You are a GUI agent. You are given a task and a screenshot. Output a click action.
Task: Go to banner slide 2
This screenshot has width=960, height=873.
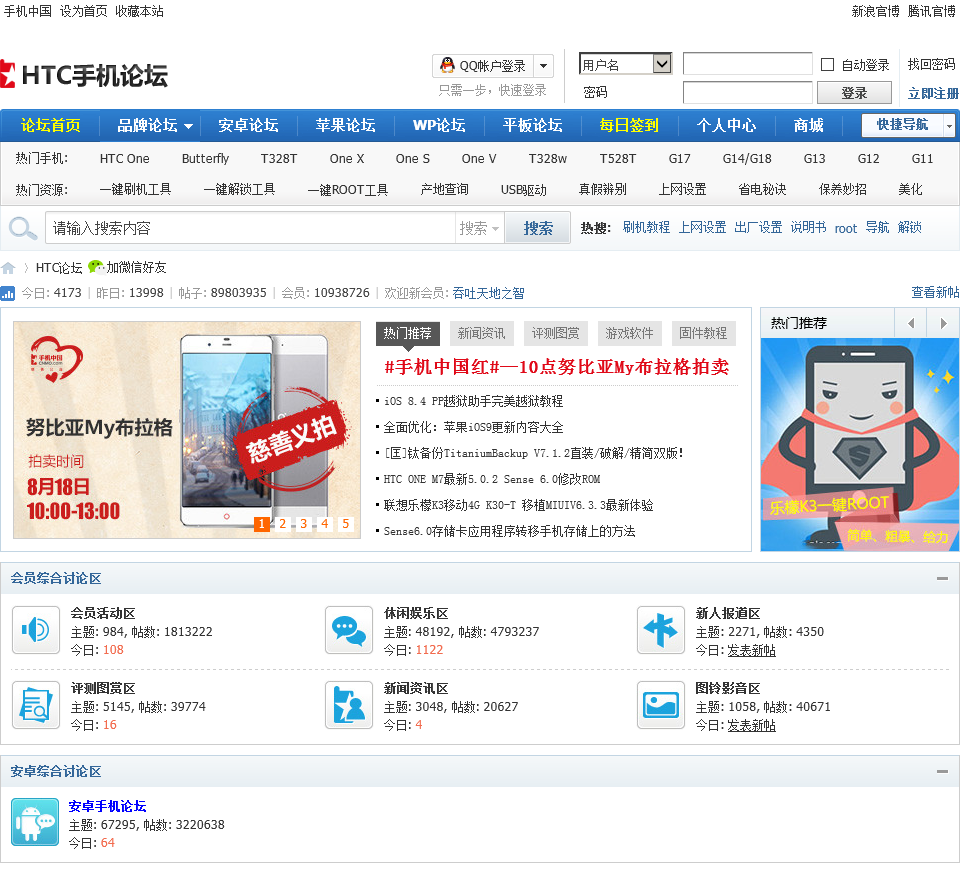(x=282, y=524)
